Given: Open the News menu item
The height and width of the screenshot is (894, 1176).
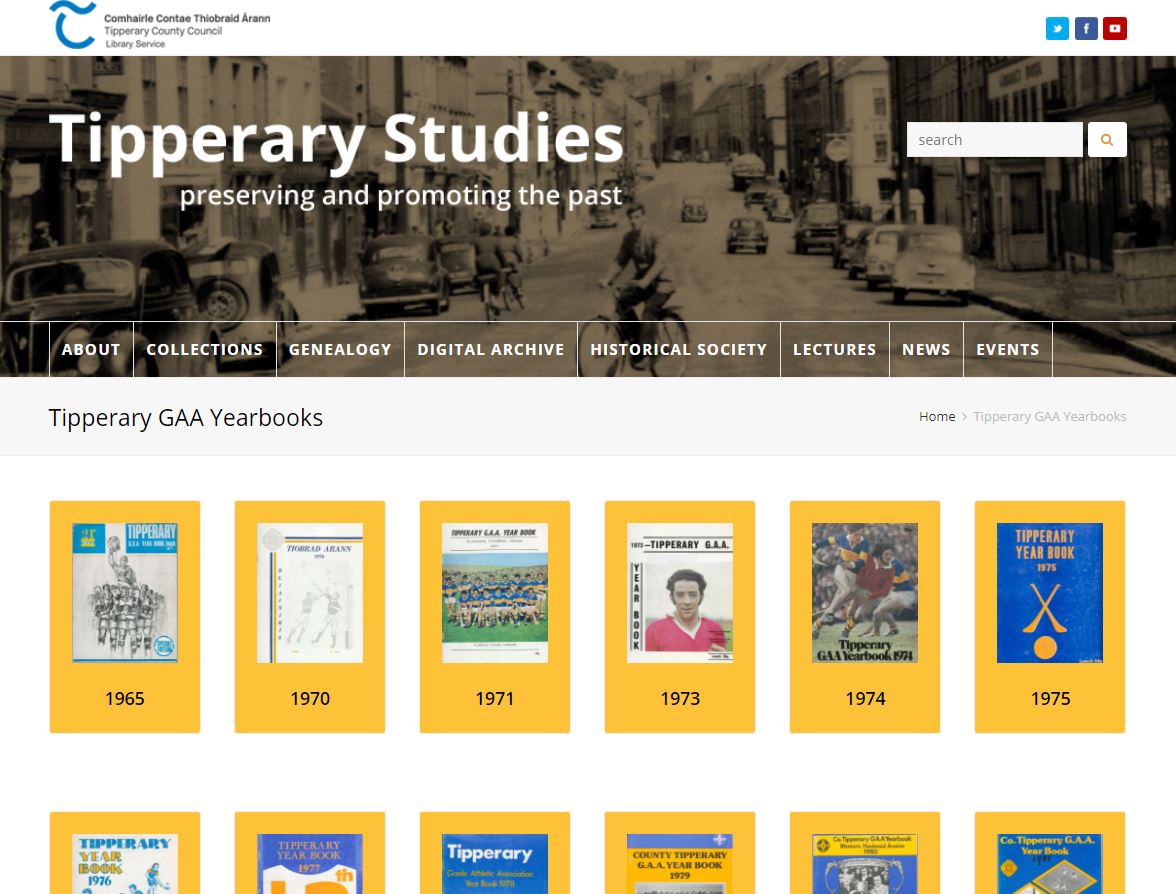Looking at the screenshot, I should tap(926, 349).
